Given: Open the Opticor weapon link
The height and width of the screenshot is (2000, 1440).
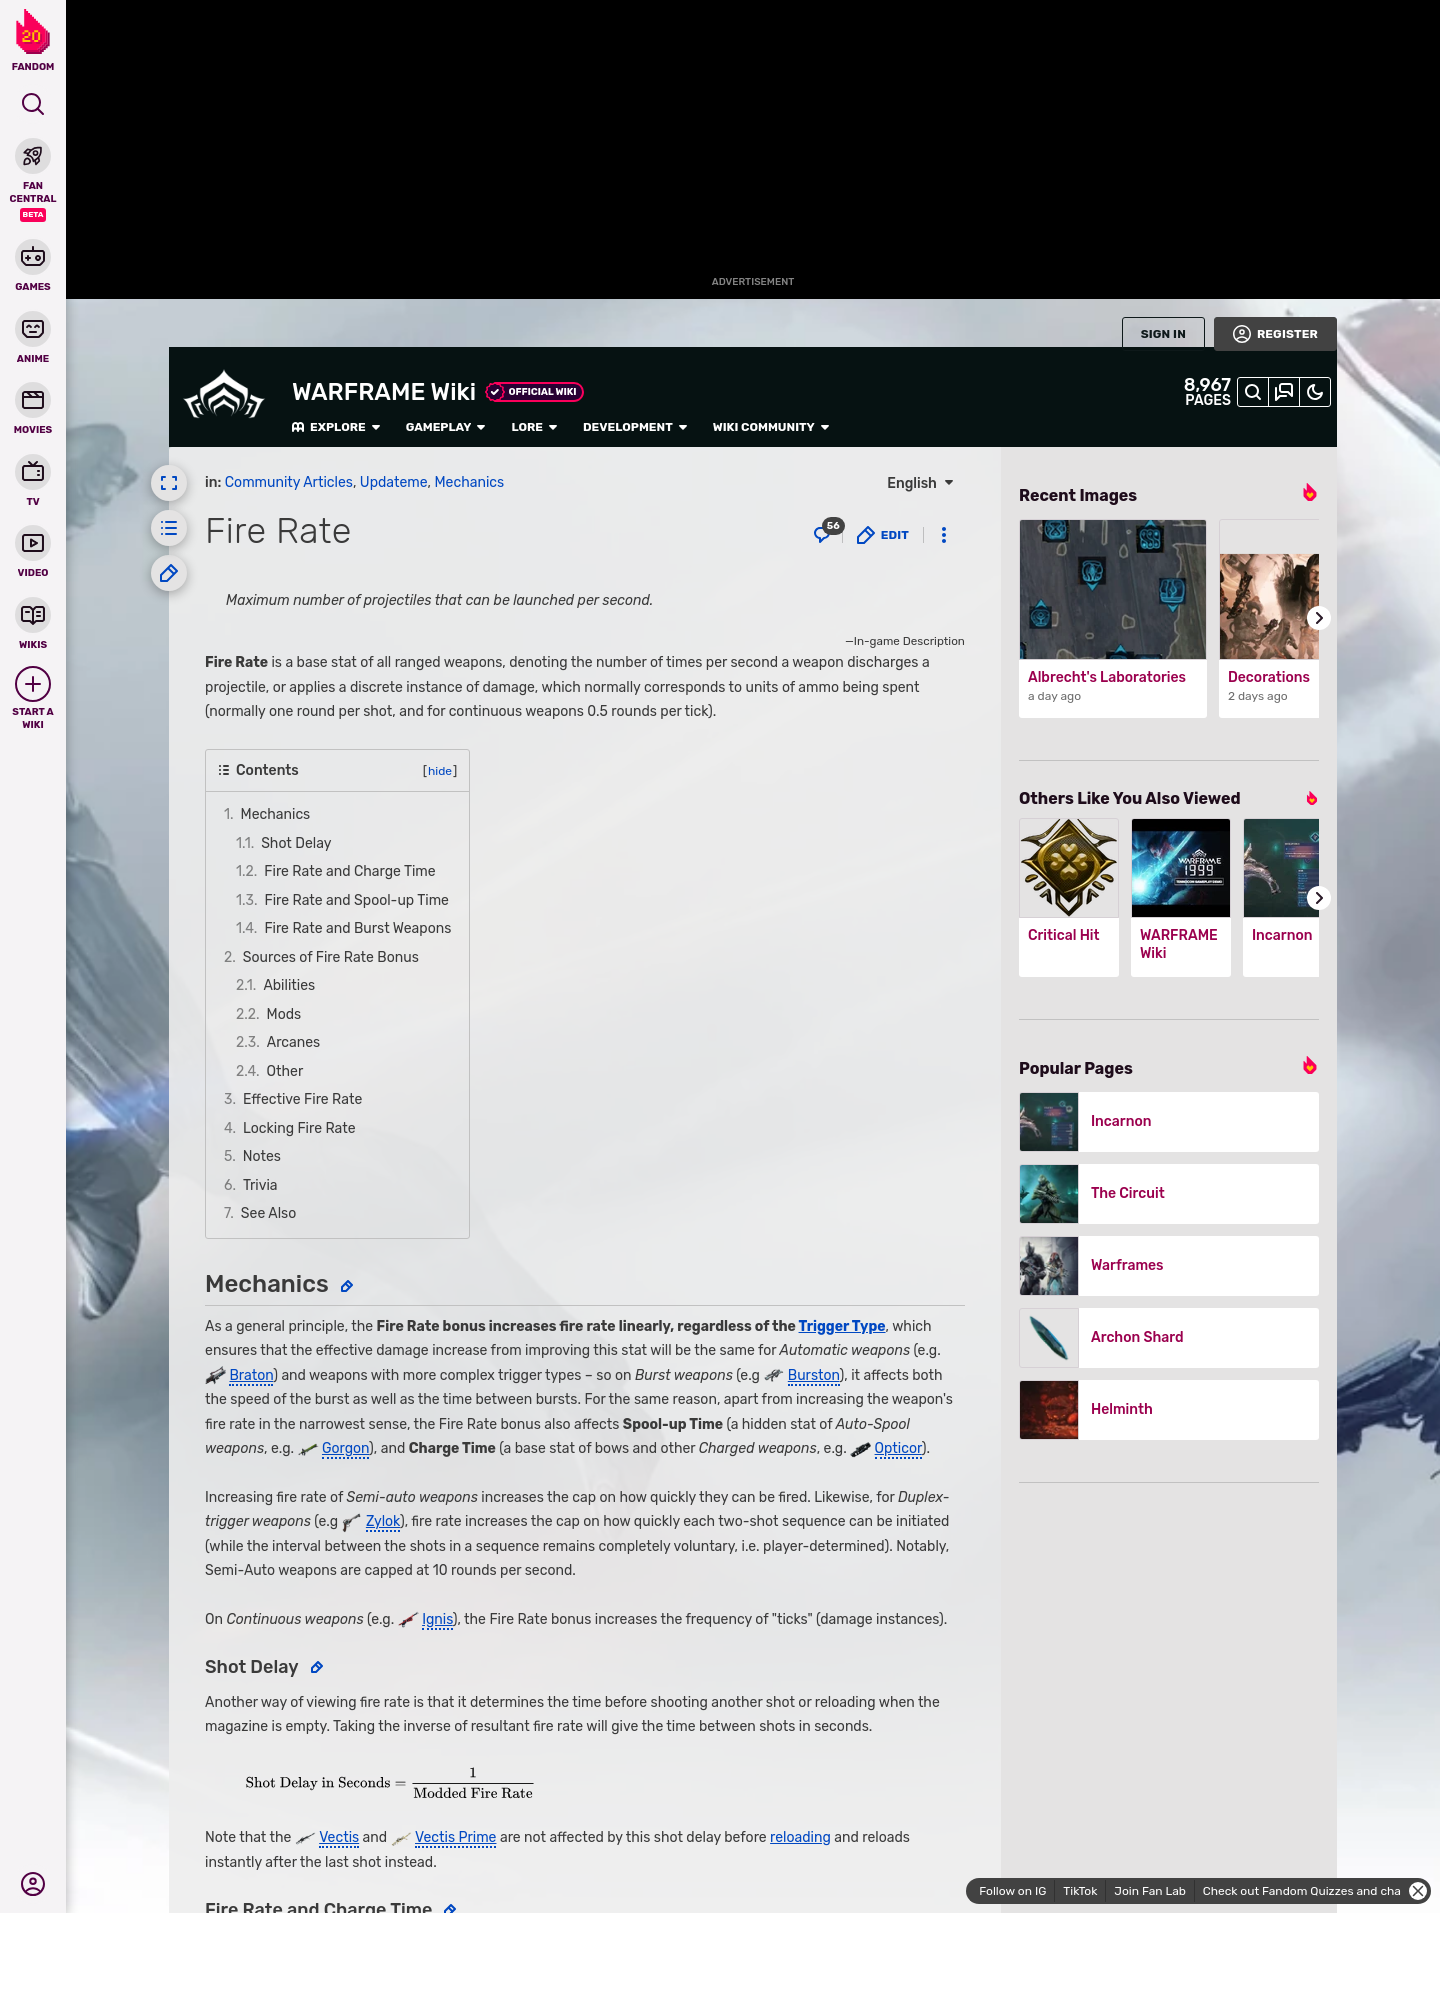Looking at the screenshot, I should coord(898,1448).
